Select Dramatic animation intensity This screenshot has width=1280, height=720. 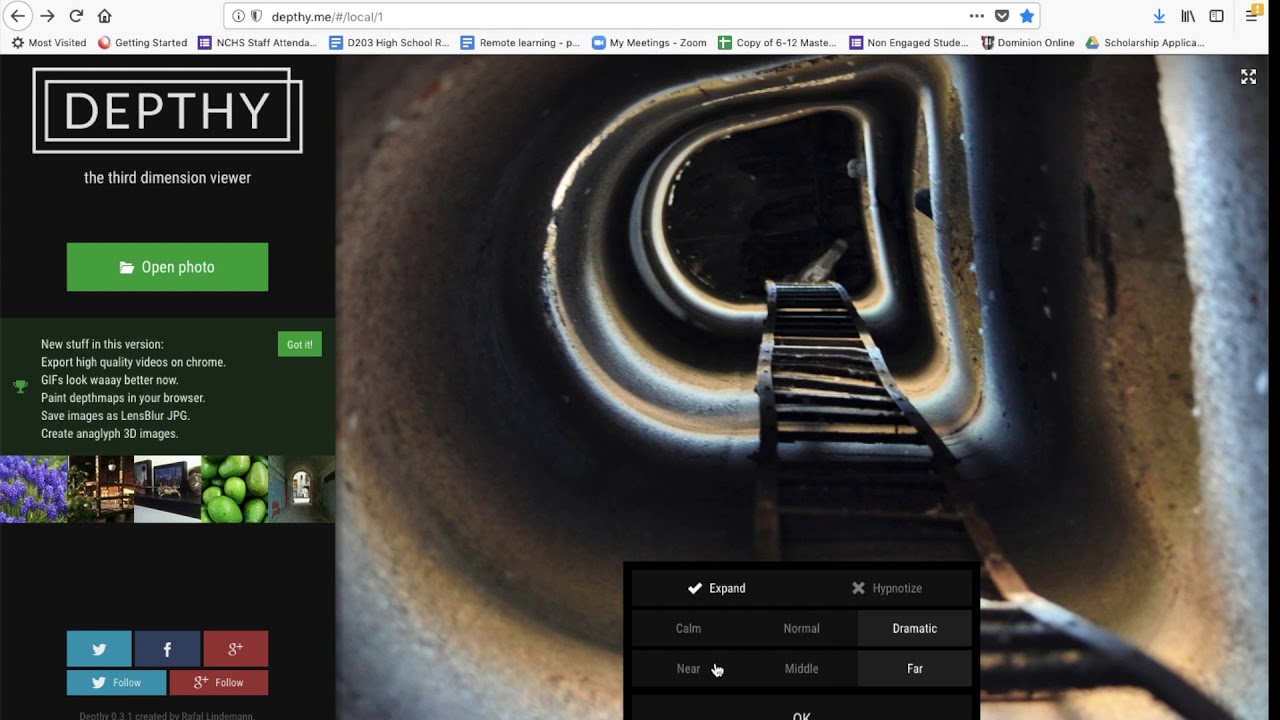[914, 628]
